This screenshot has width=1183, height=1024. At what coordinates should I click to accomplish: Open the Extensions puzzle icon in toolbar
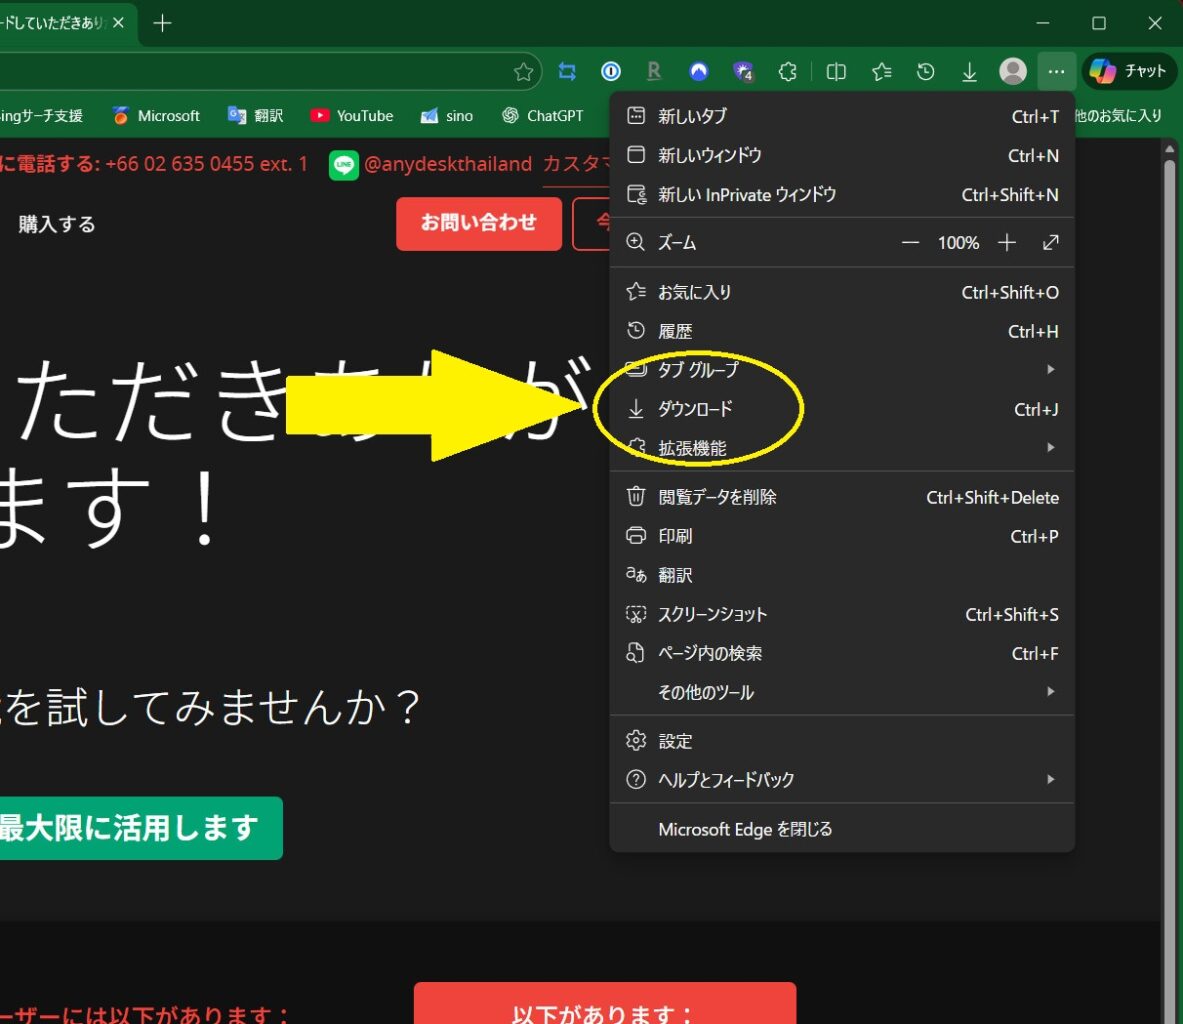pos(788,71)
